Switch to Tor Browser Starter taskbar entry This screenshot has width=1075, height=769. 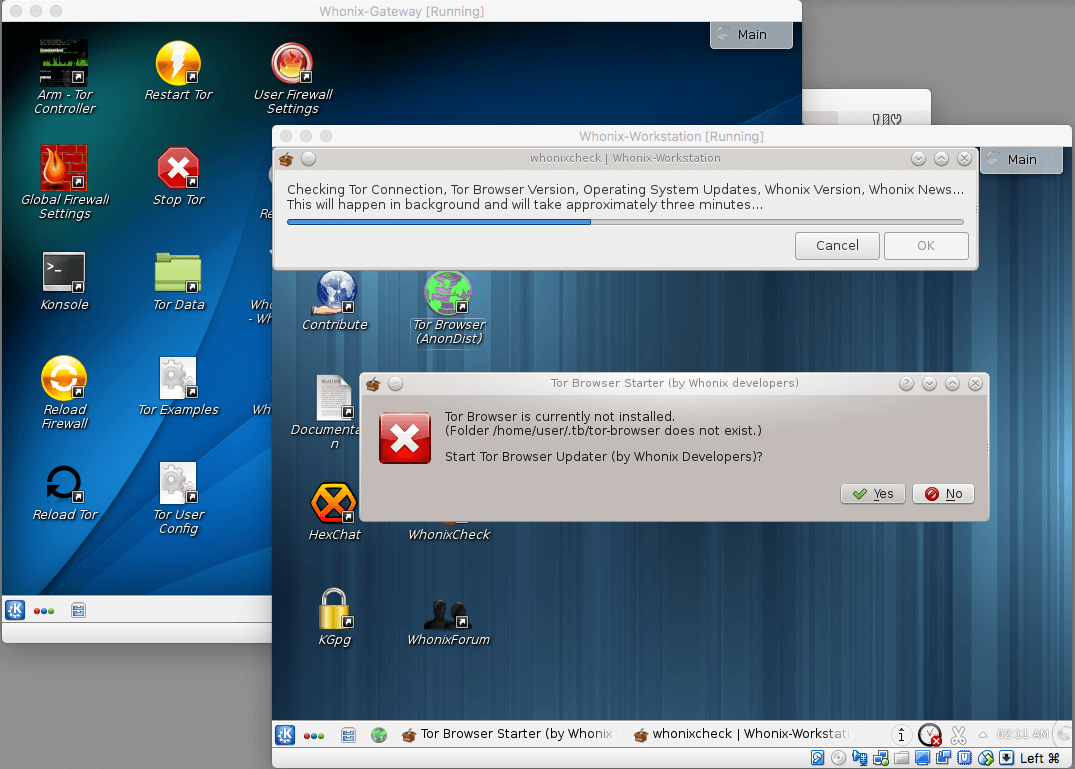tap(508, 734)
